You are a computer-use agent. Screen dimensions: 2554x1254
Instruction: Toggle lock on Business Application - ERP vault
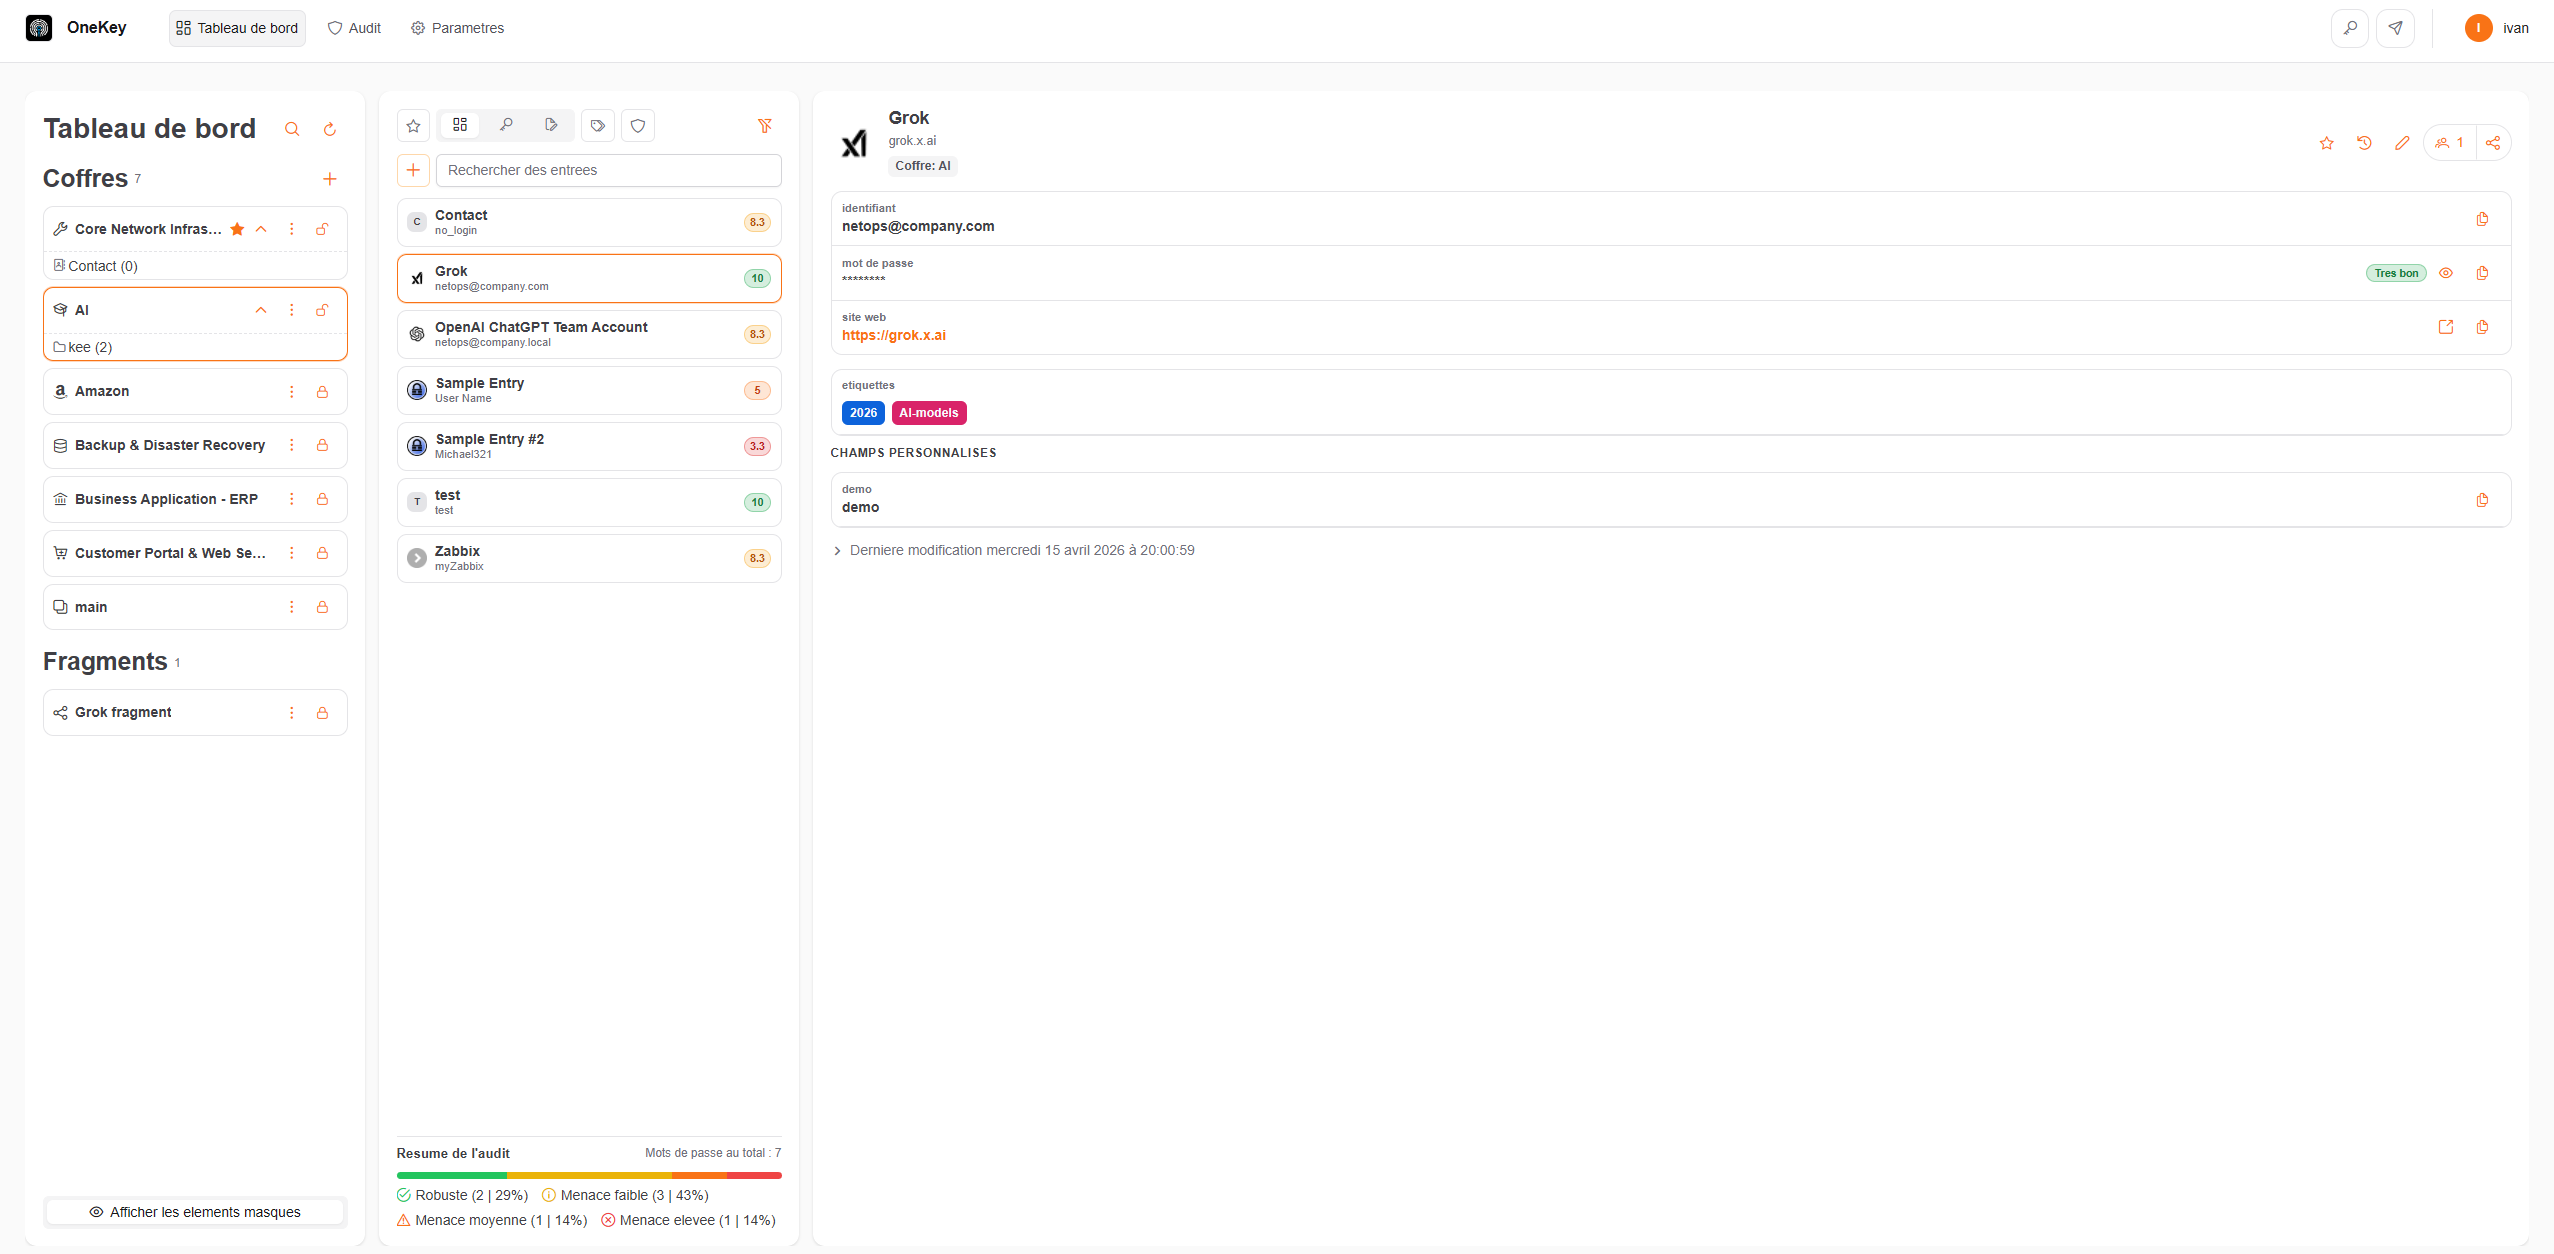(322, 500)
